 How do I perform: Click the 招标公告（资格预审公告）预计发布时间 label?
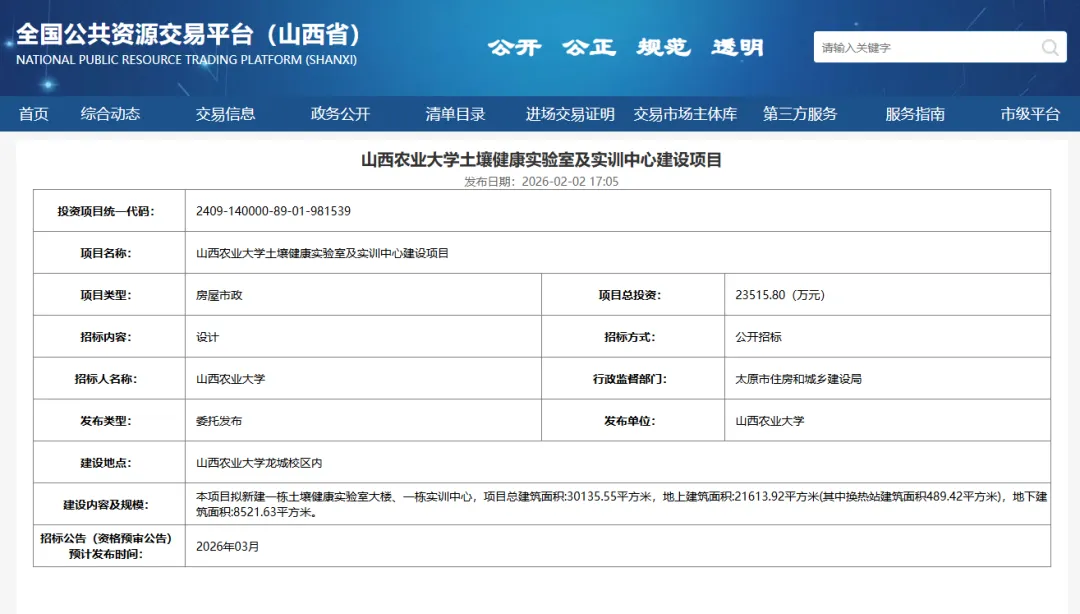click(x=105, y=546)
